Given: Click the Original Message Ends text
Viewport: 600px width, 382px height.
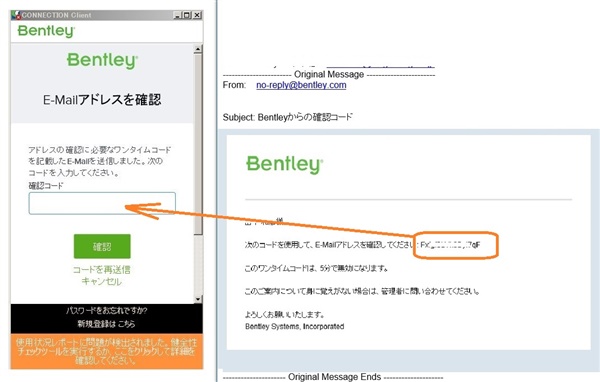Looking at the screenshot, I should click(x=334, y=377).
